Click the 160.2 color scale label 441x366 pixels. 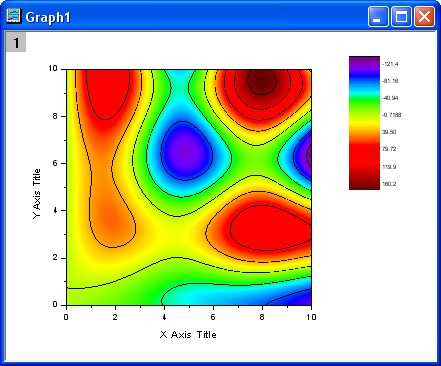click(389, 184)
